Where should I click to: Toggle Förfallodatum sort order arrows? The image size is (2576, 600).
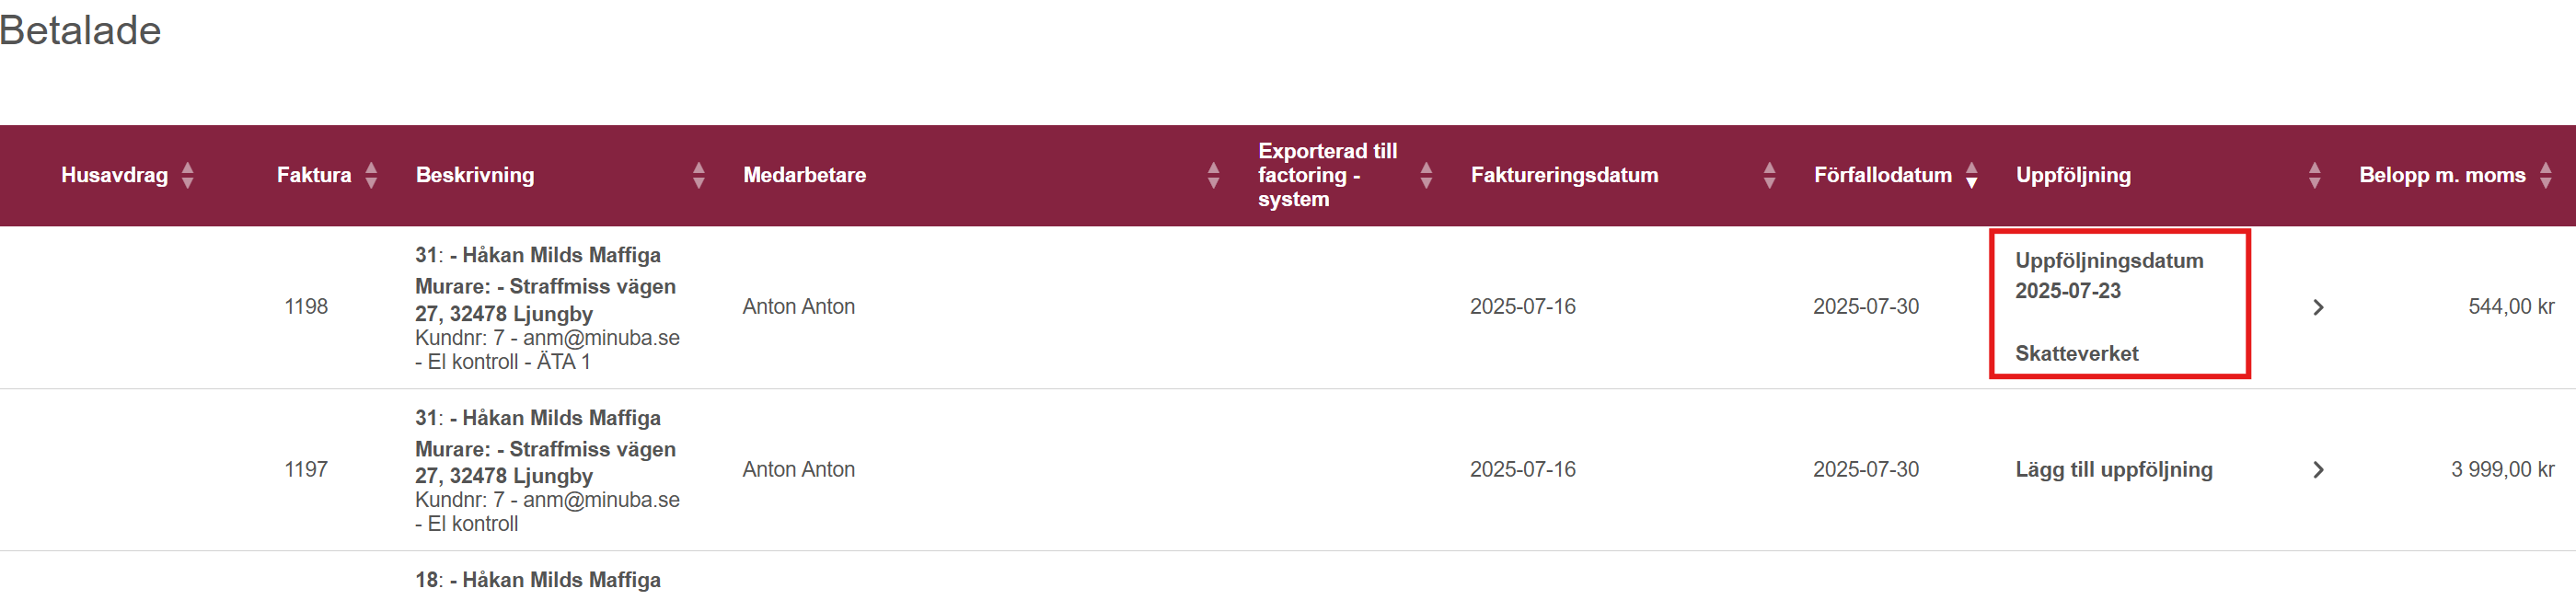coord(1971,175)
